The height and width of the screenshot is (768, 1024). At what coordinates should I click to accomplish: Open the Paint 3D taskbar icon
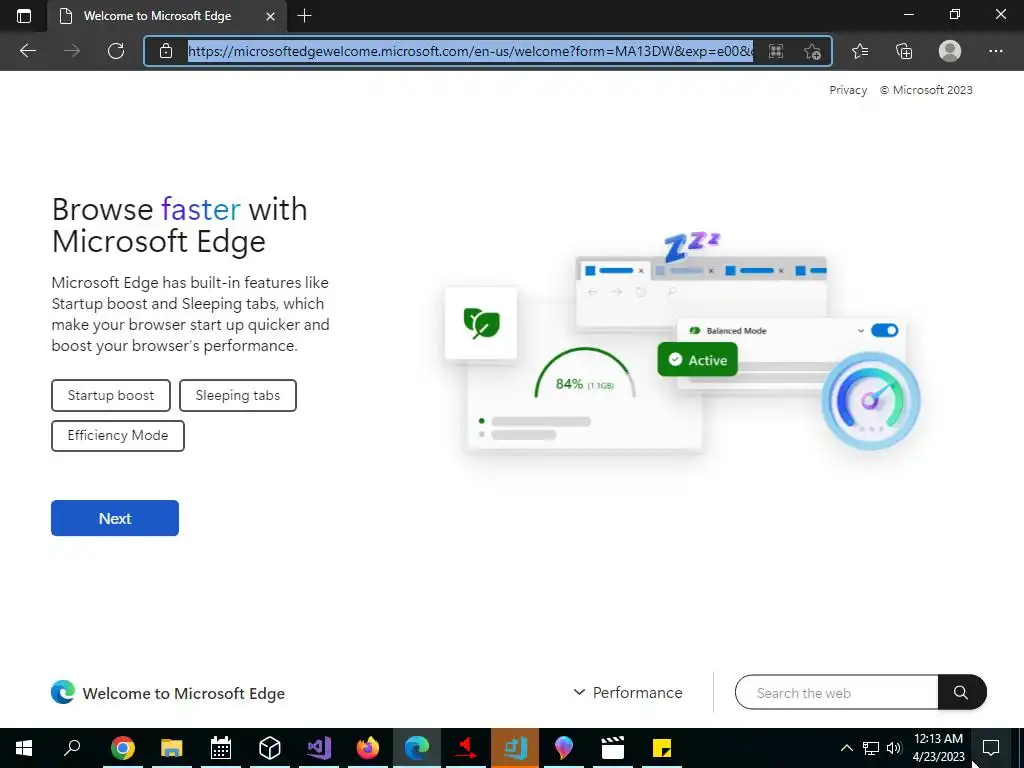point(564,748)
